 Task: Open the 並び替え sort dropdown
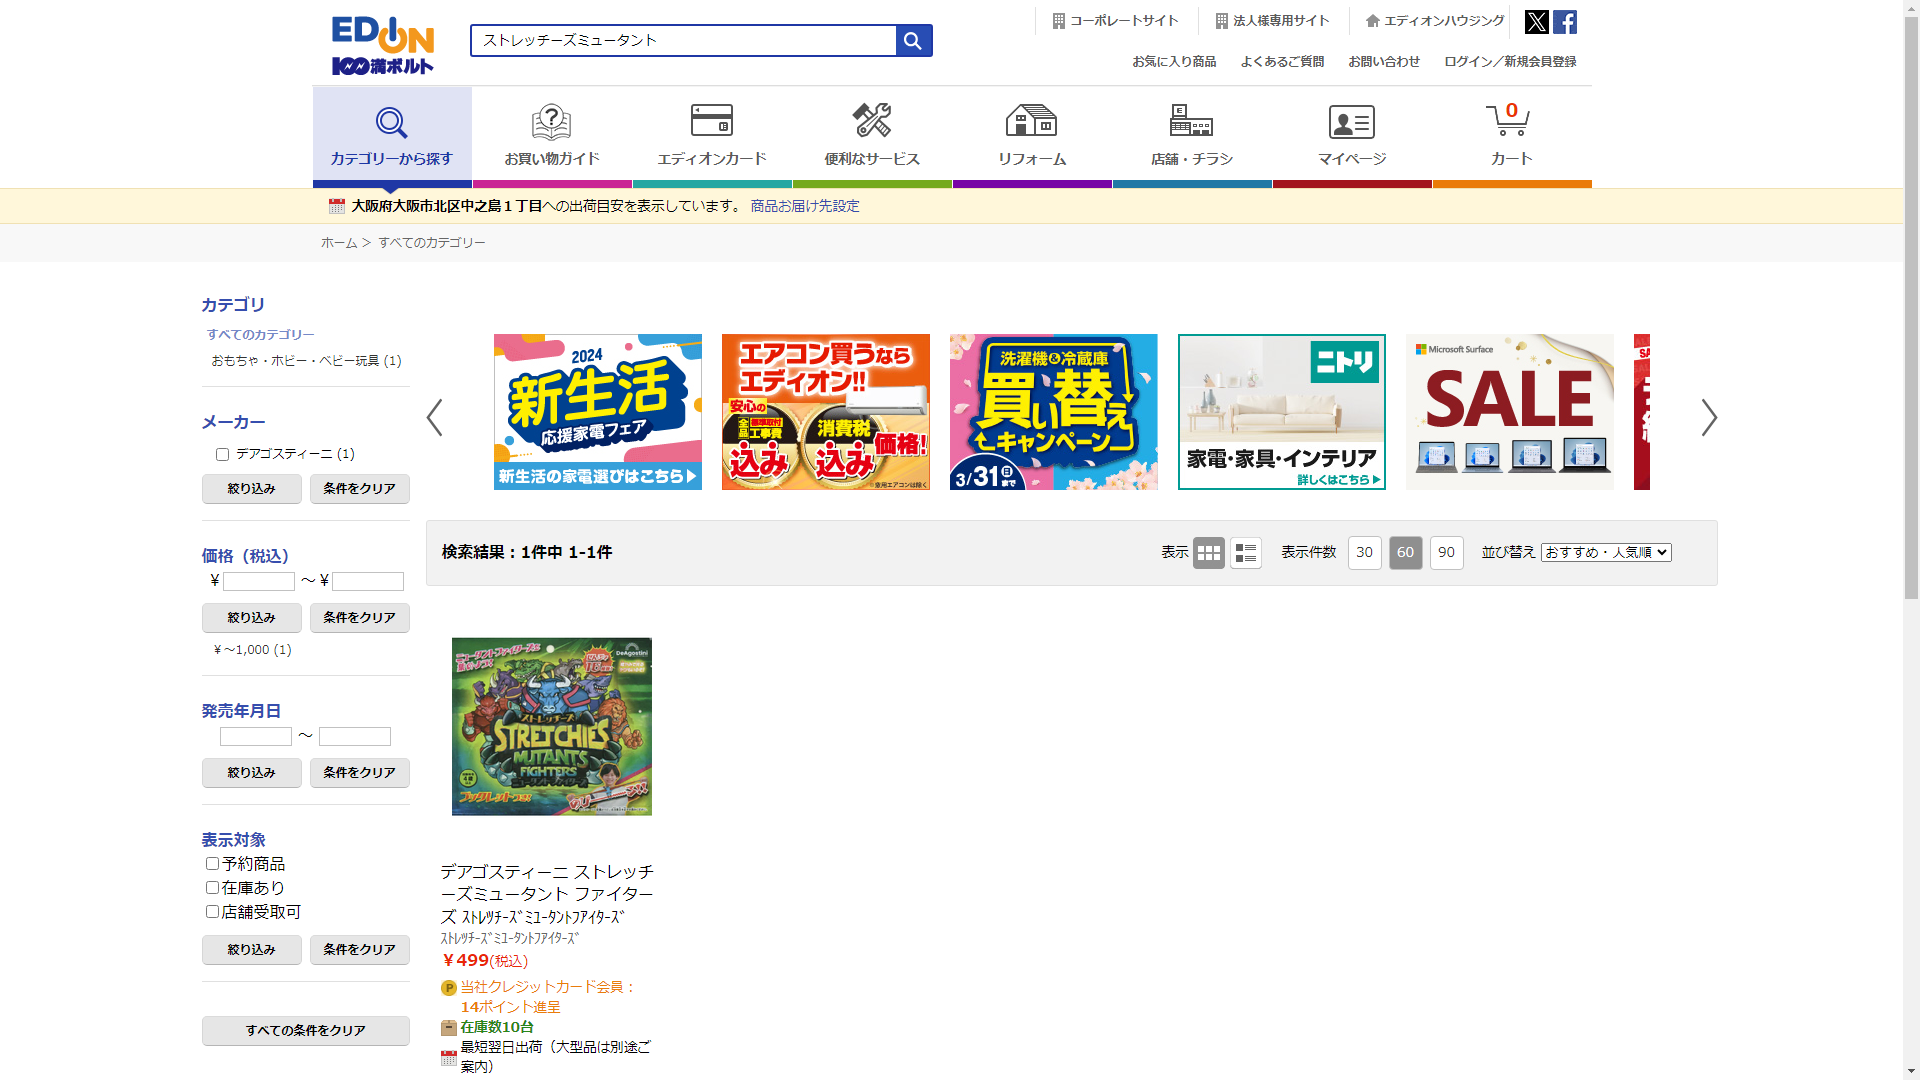1605,553
